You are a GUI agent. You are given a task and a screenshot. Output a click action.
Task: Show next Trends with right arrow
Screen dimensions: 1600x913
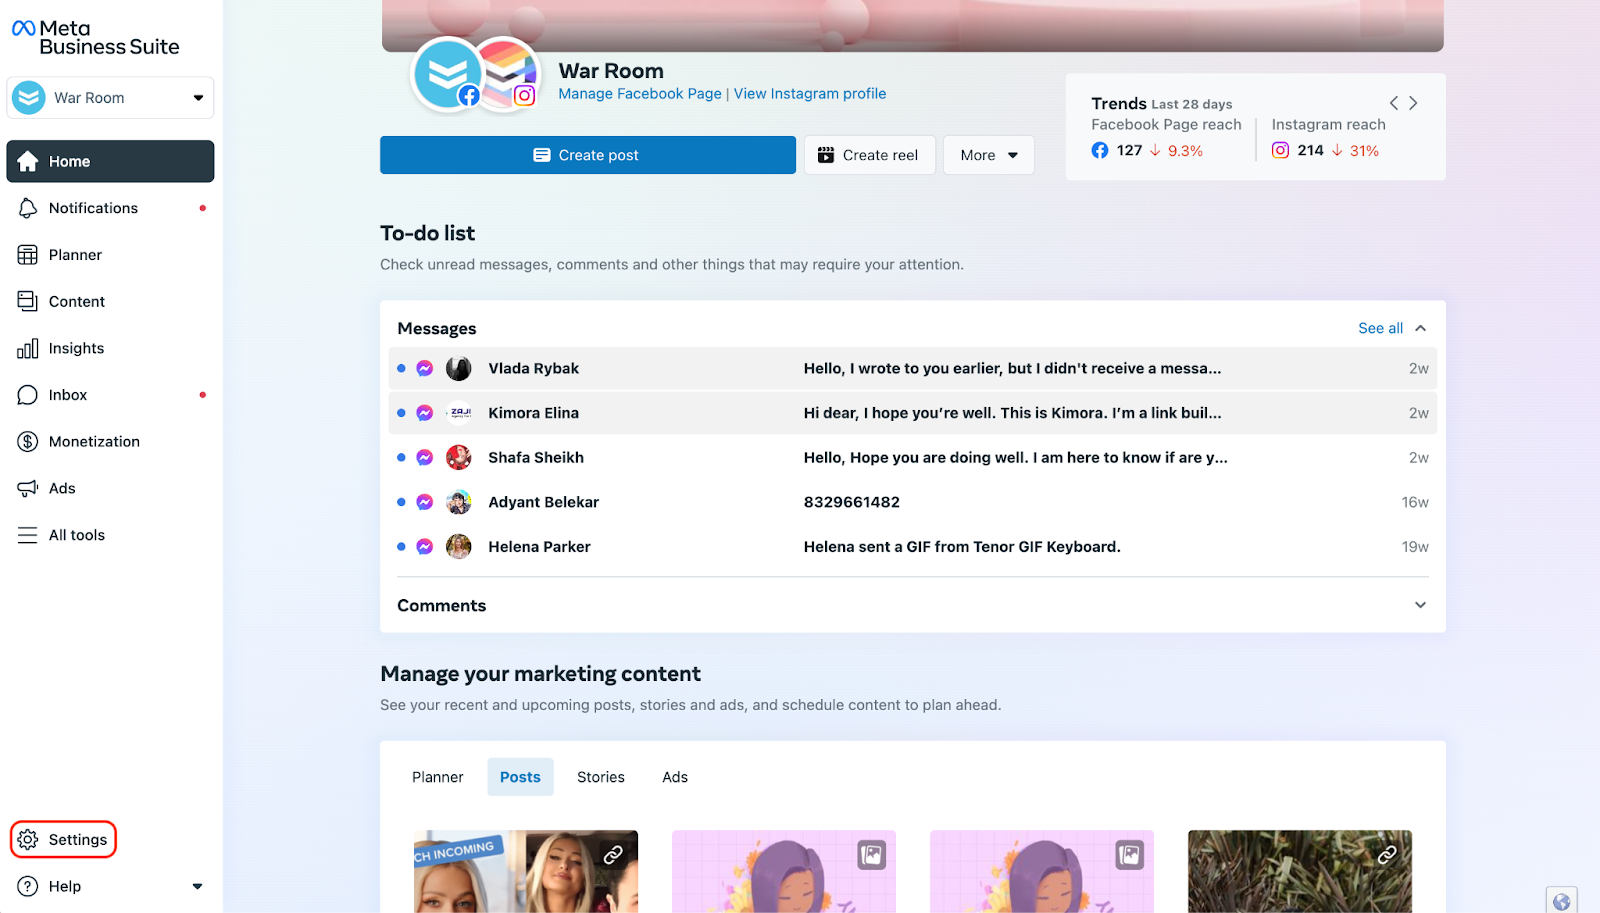(1413, 103)
